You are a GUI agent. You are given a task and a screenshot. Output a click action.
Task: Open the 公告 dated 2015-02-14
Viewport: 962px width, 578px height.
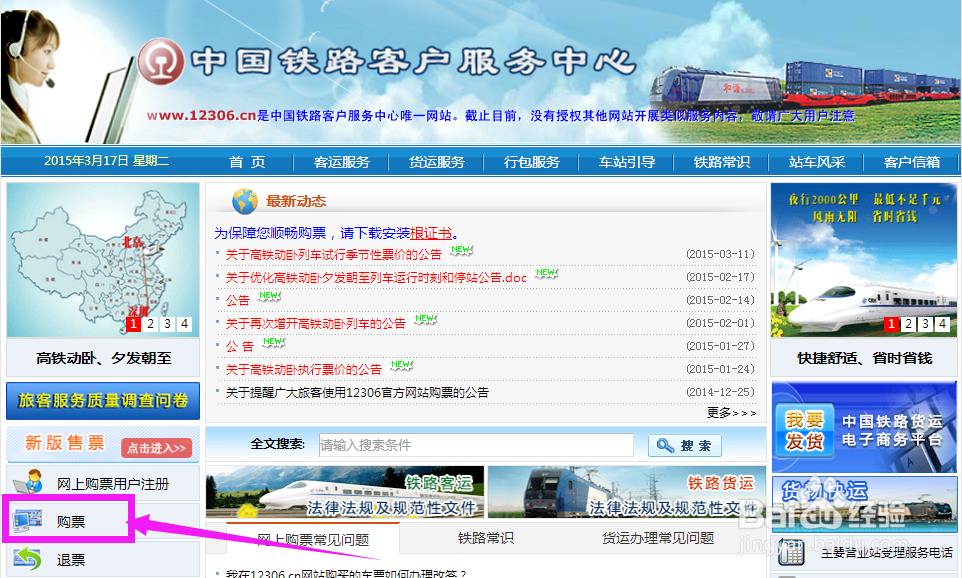click(237, 300)
